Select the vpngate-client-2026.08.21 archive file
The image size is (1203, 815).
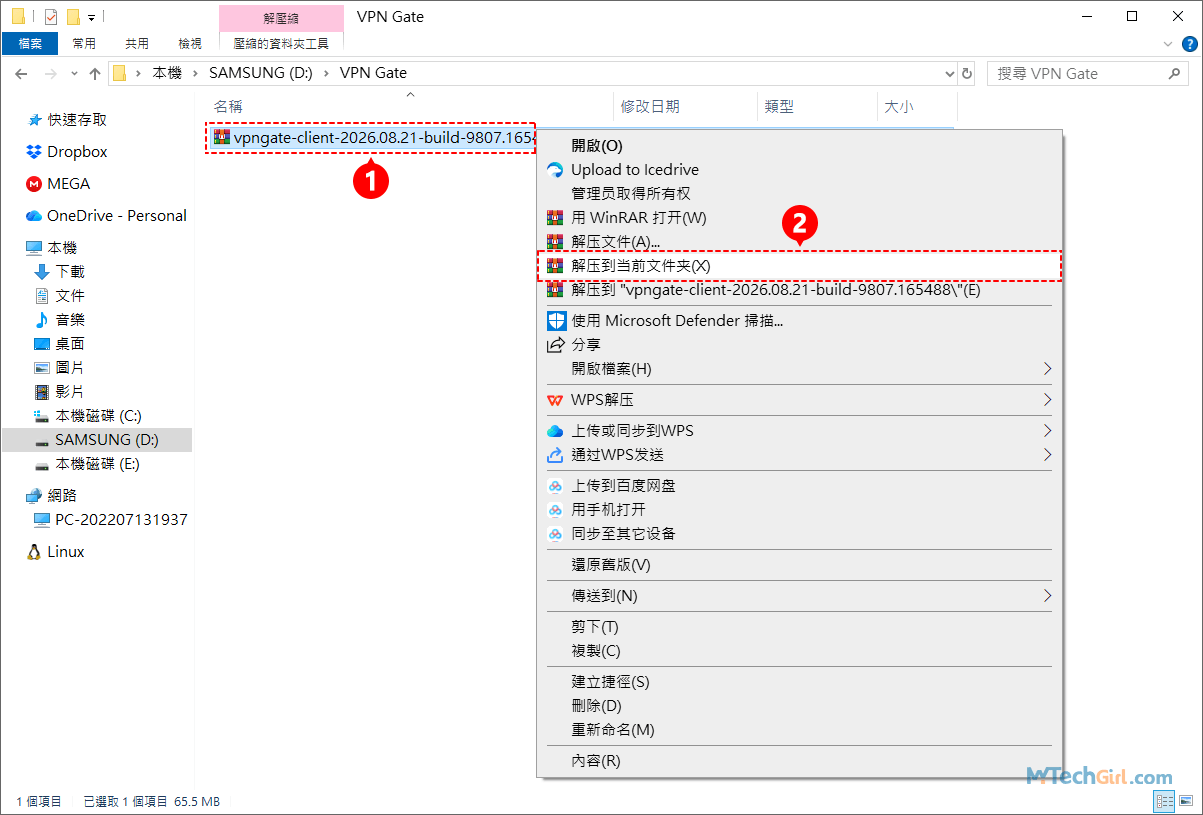tap(371, 138)
